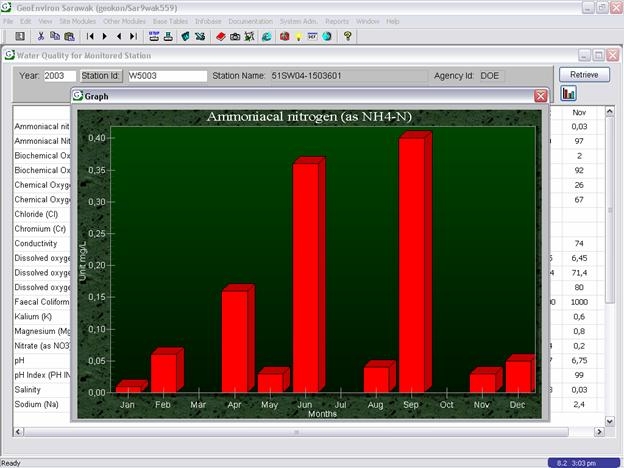The image size is (624, 468).
Task: Open the Base Tables menu
Action: [169, 21]
